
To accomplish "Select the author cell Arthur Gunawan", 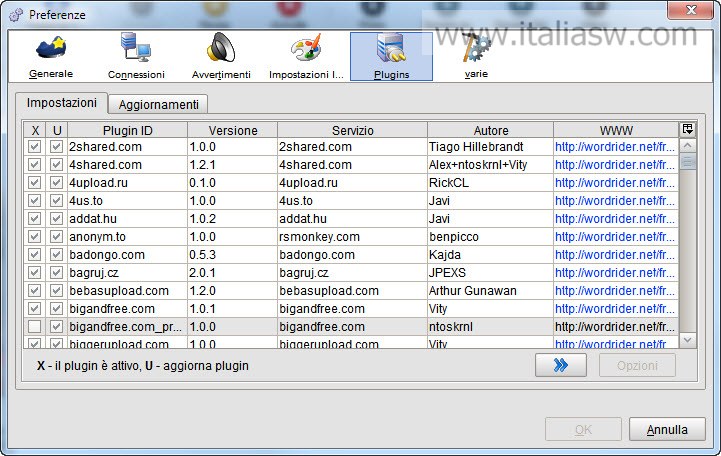I will click(491, 291).
